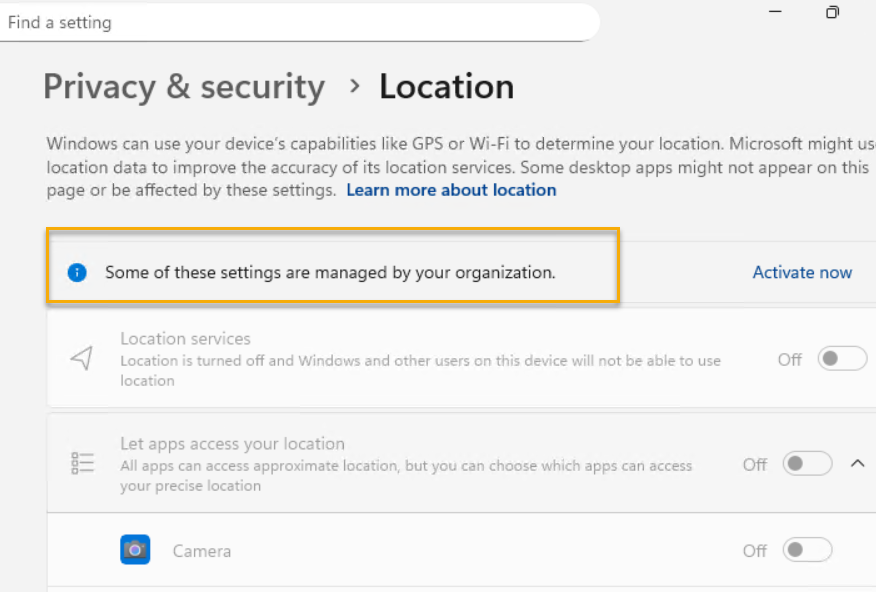Viewport: 876px width, 592px height.
Task: Click the breadcrumb chevron before Location
Action: point(354,87)
